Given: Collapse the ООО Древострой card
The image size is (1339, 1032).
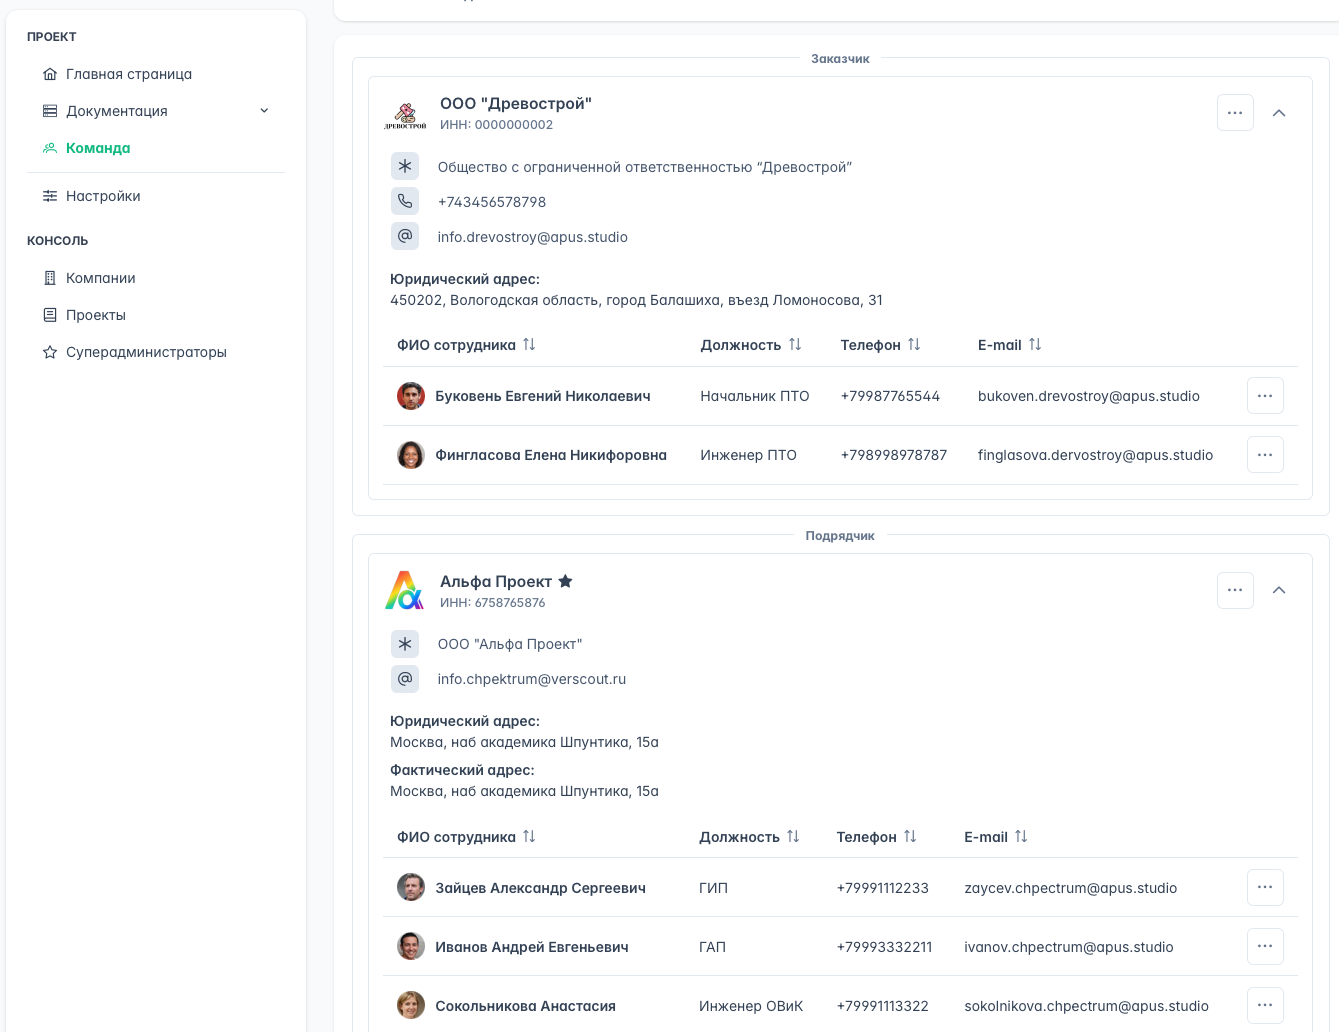Looking at the screenshot, I should [1279, 113].
